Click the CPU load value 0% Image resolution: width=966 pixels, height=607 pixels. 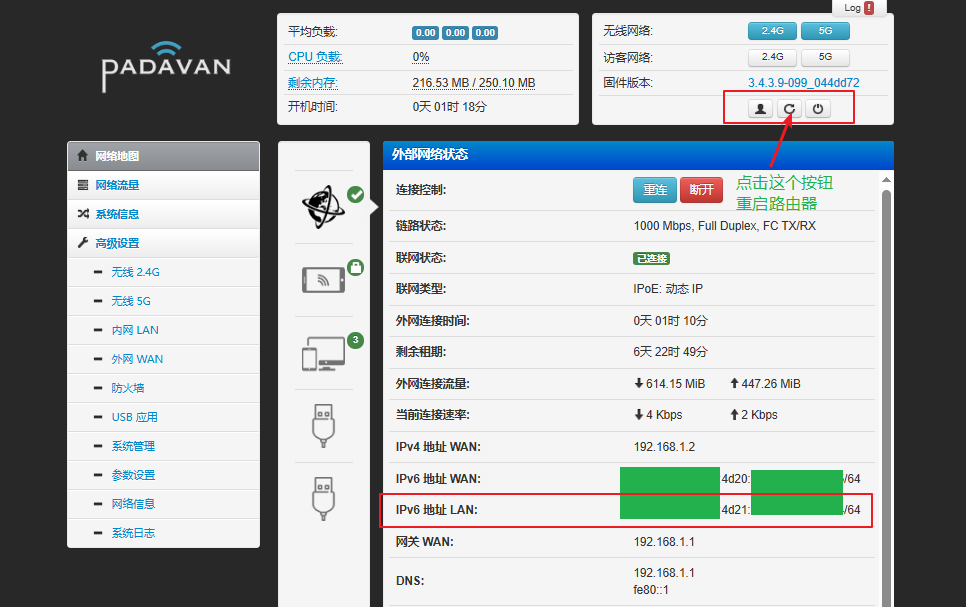coord(421,57)
